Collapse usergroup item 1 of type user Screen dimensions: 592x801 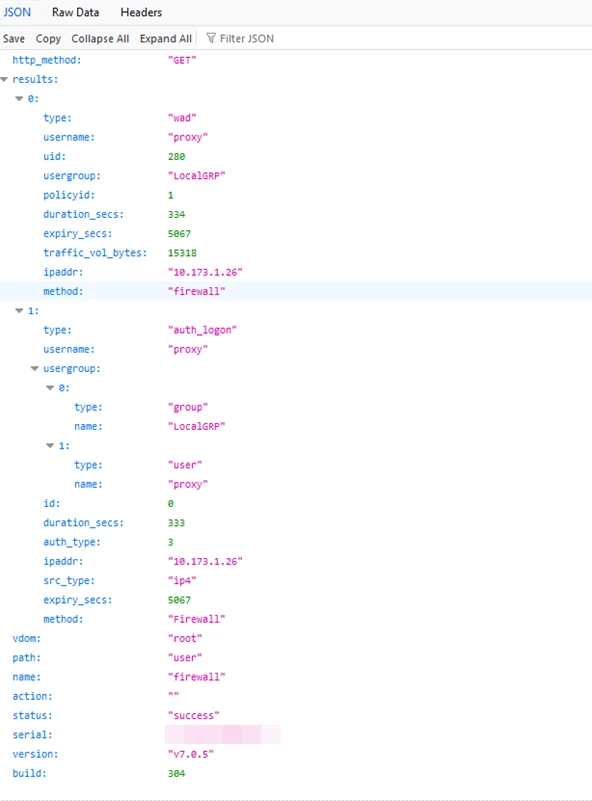pos(50,445)
